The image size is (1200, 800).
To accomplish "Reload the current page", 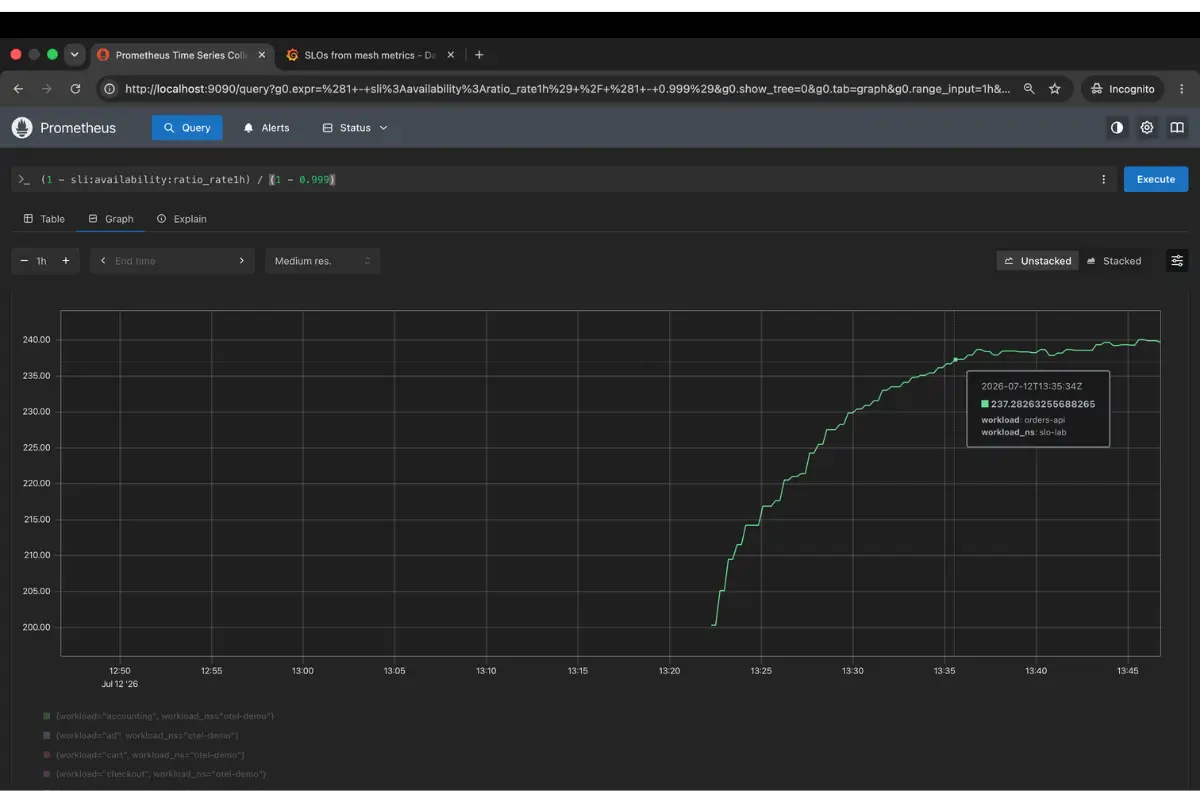I will [x=75, y=89].
